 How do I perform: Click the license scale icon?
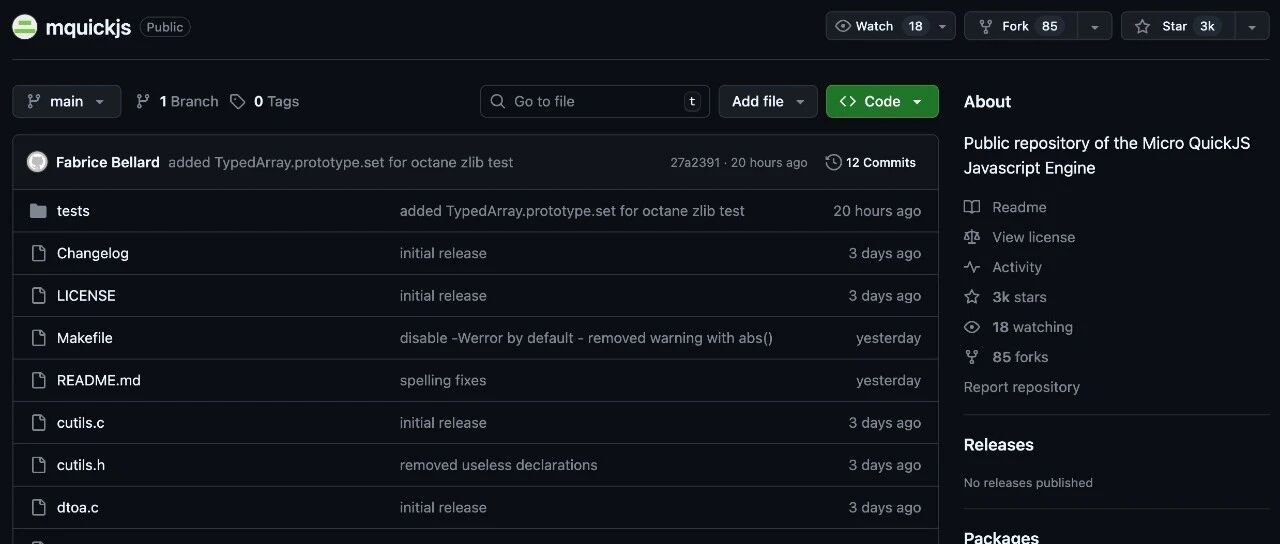pos(972,237)
